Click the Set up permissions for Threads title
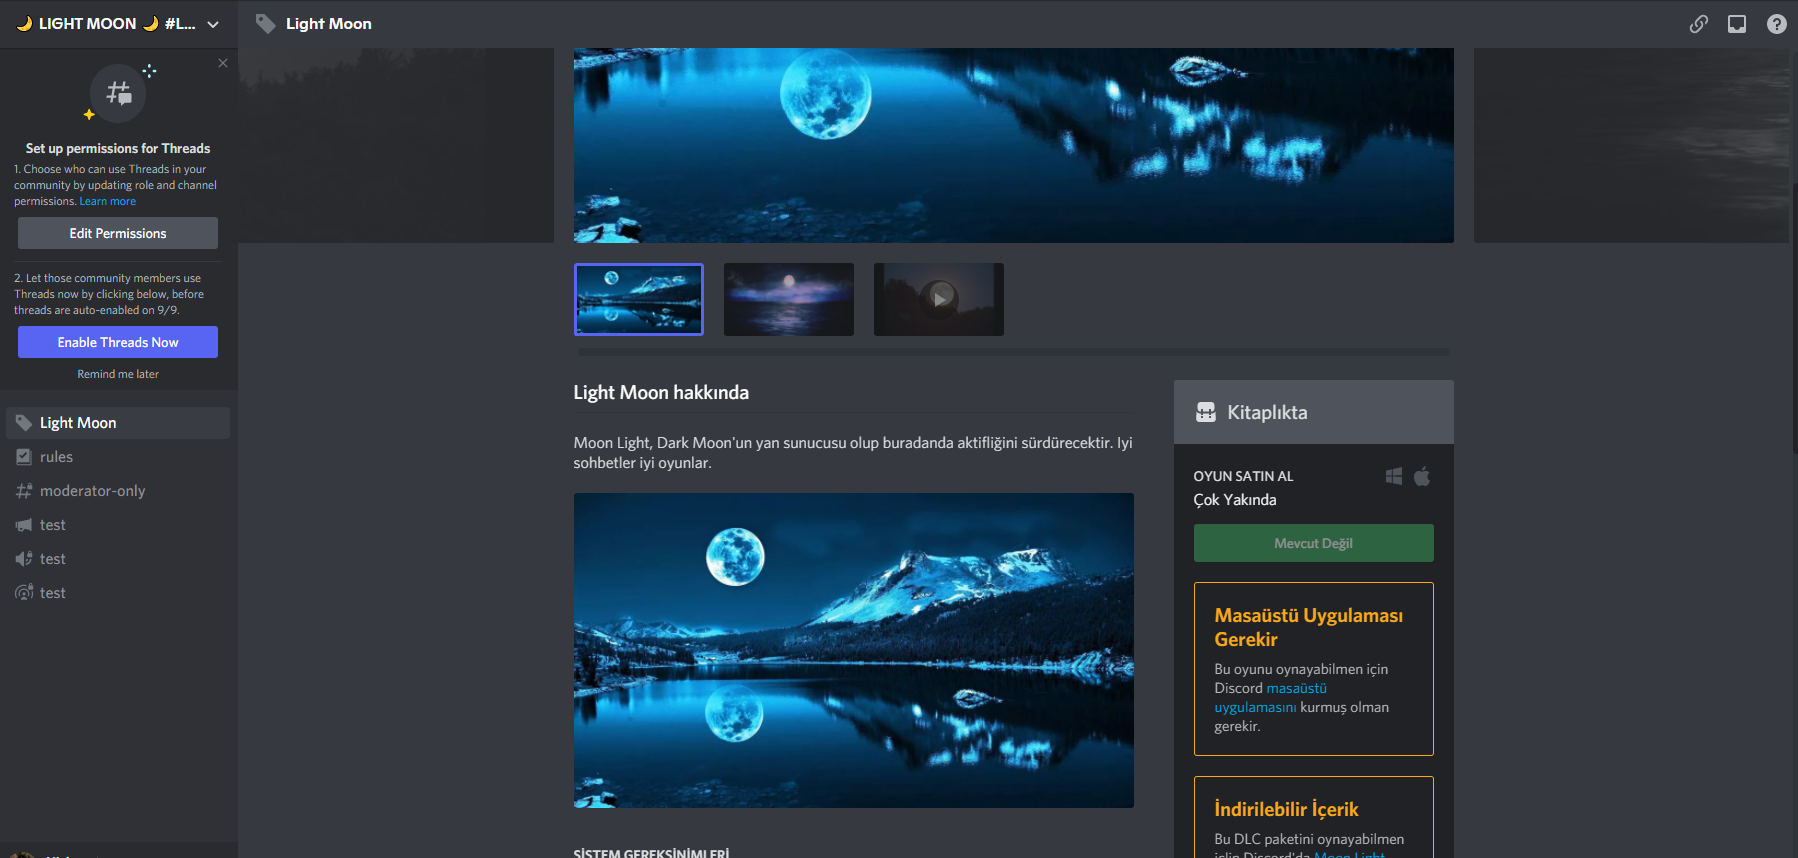The height and width of the screenshot is (858, 1798). click(x=118, y=148)
